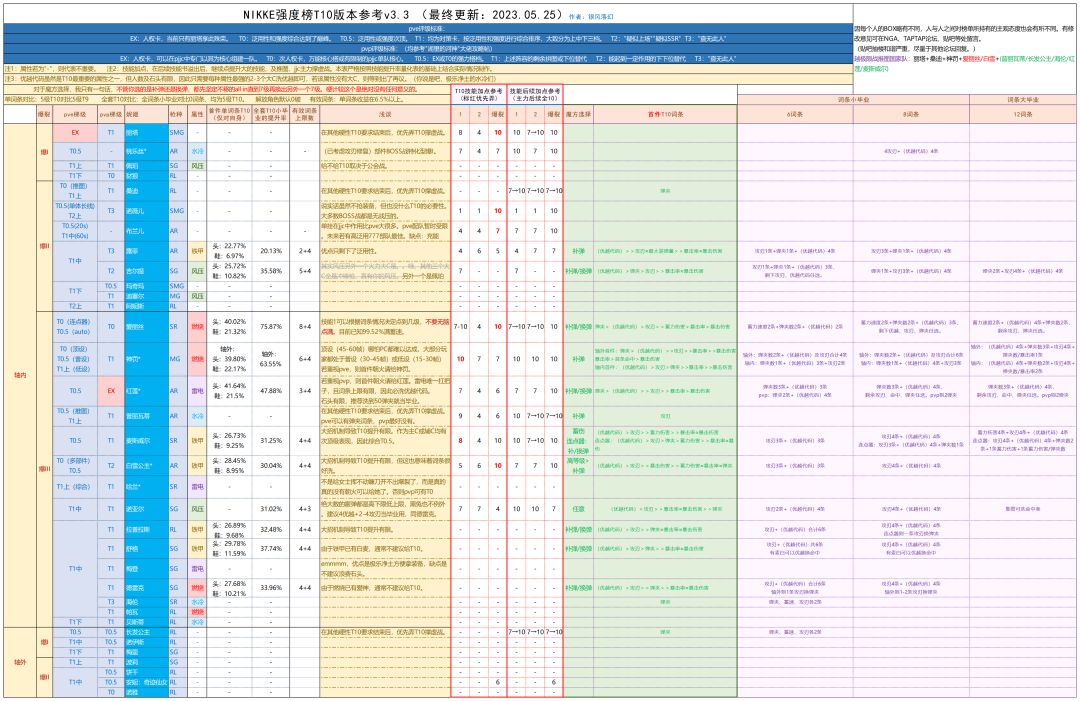The width and height of the screenshot is (1080, 701).
Task: Select the 魔方选择 column header
Action: [578, 114]
